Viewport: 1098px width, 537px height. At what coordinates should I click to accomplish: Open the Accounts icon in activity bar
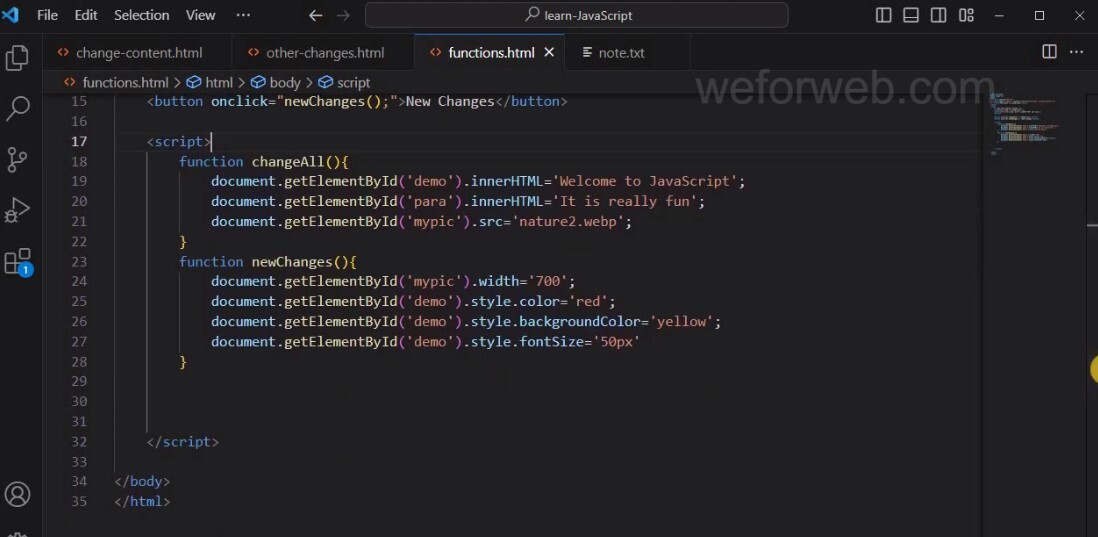[x=17, y=494]
